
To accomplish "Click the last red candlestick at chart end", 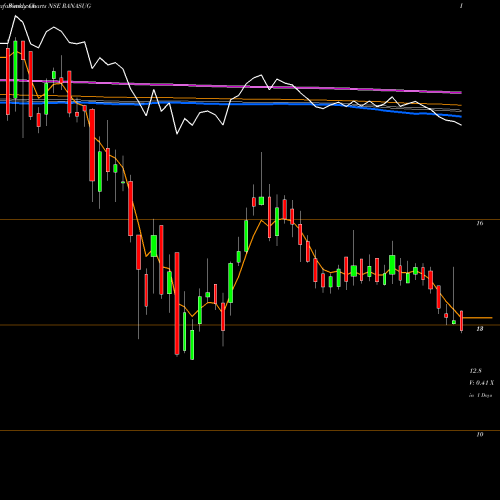I will tap(462, 321).
